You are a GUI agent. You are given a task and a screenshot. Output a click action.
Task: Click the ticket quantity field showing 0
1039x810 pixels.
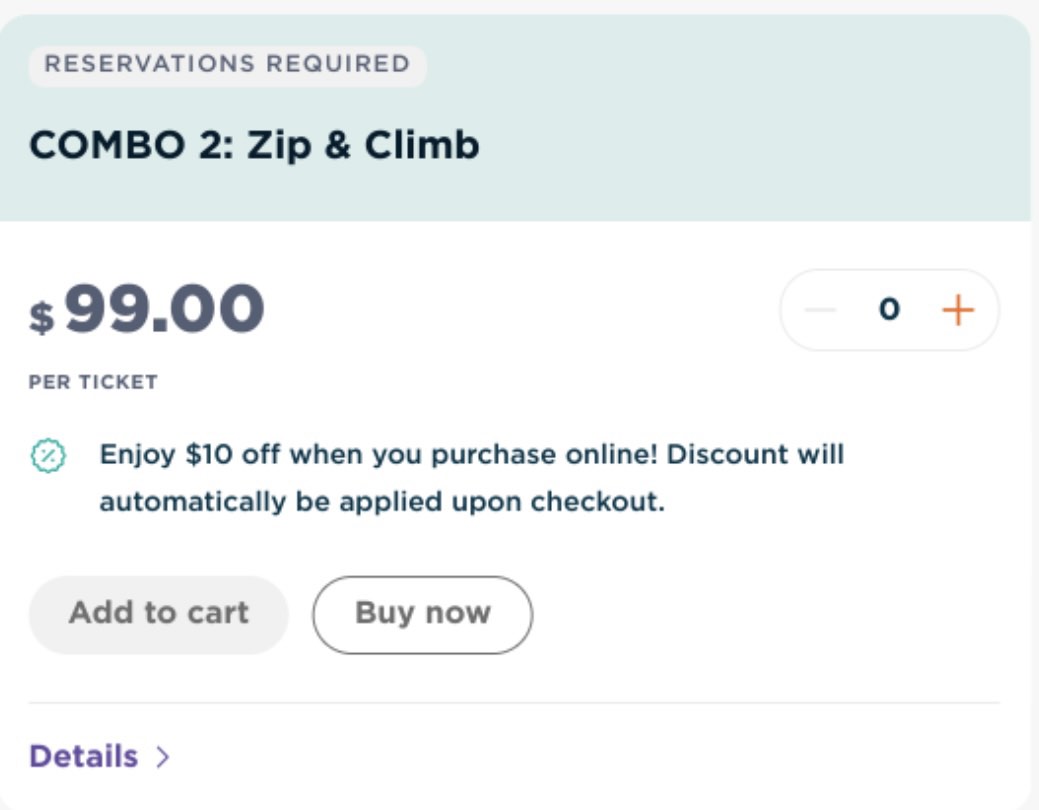890,310
